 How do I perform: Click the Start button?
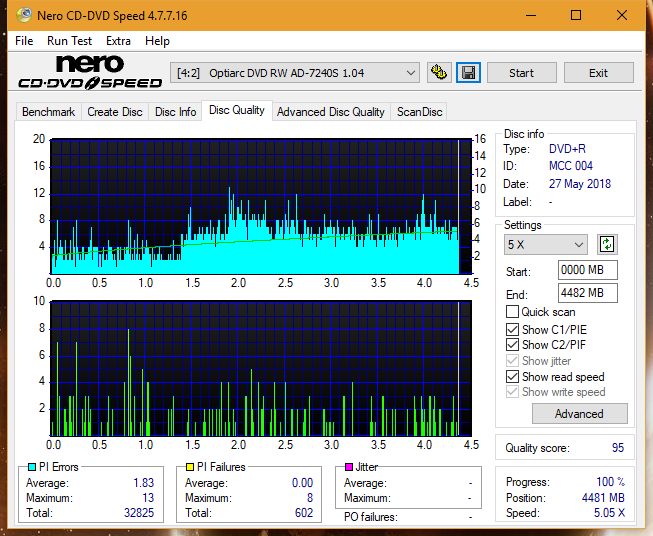tap(521, 73)
